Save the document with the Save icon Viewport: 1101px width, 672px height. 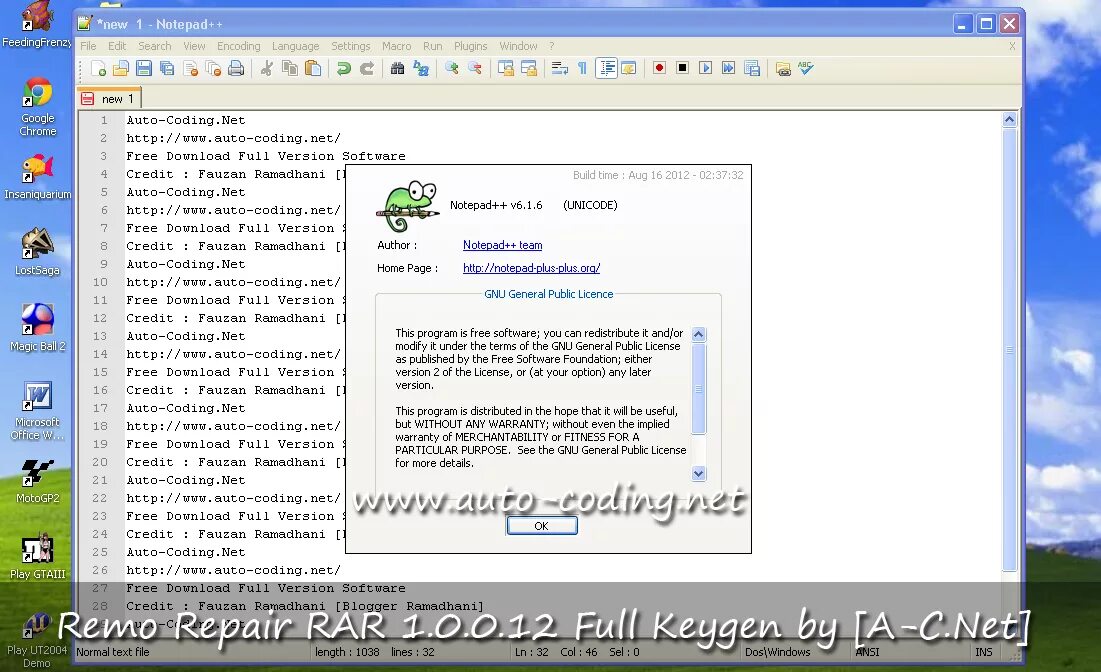(x=144, y=68)
